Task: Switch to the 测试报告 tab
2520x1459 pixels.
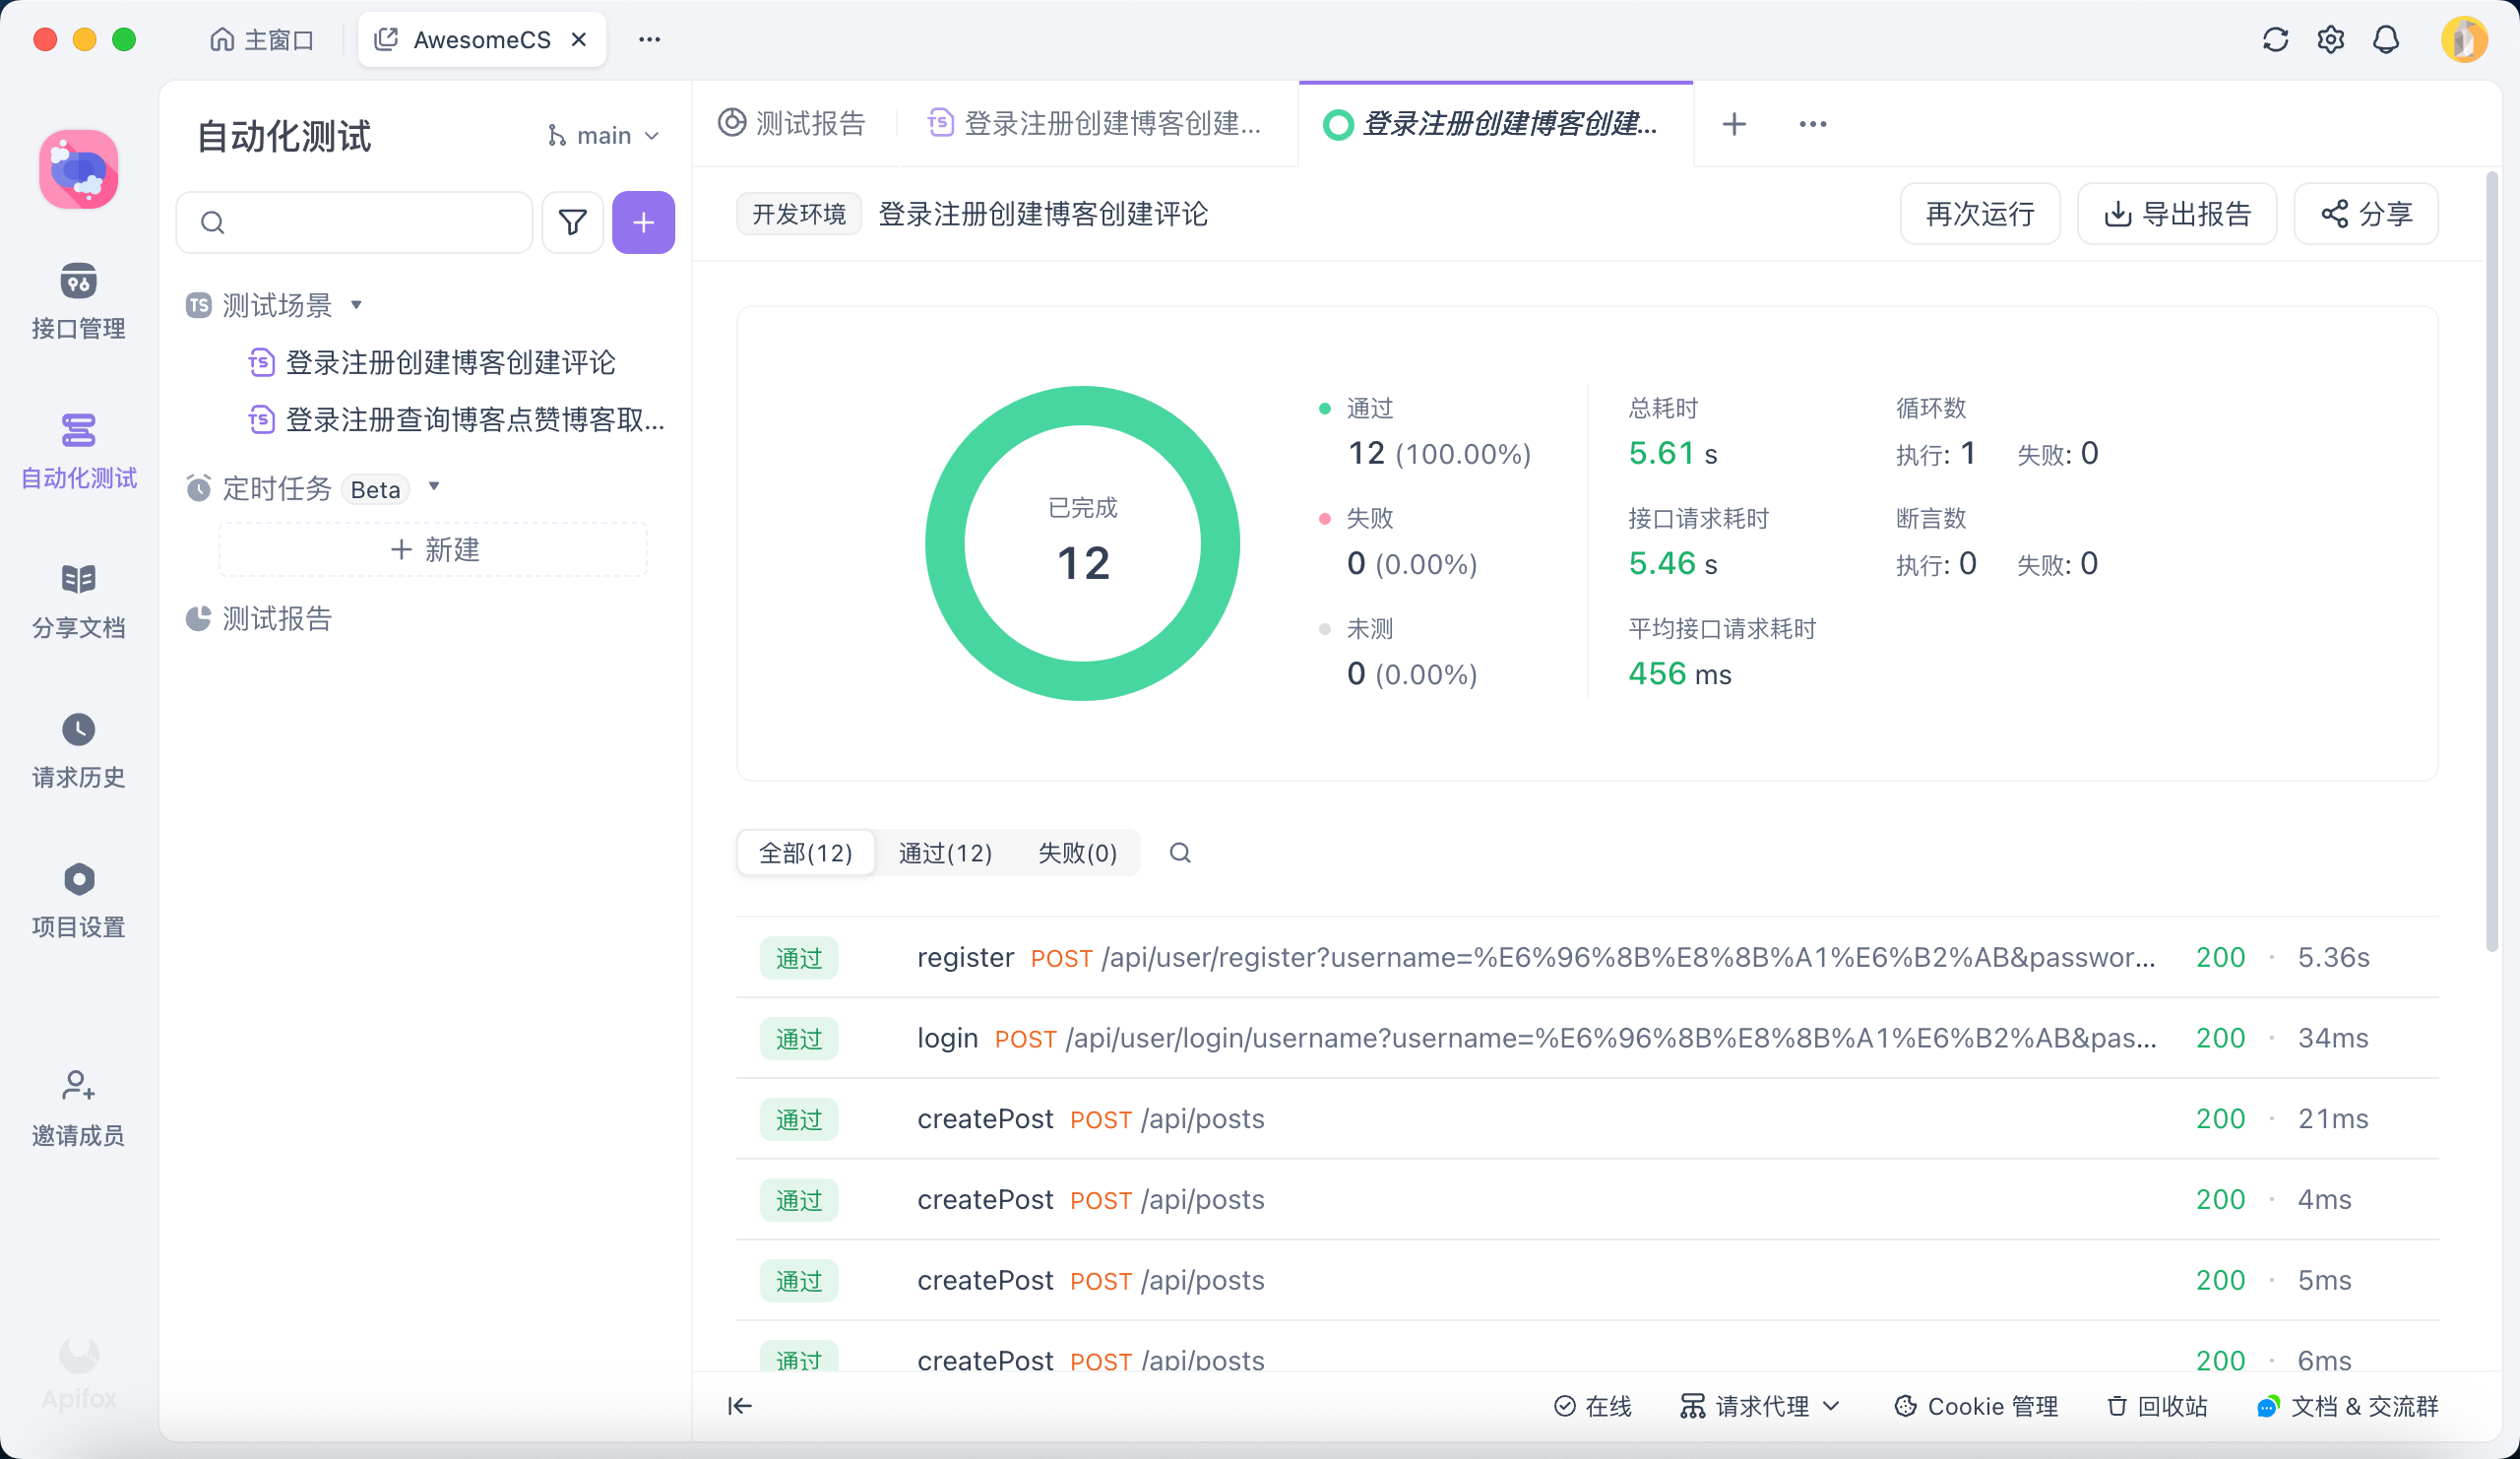Action: tap(792, 124)
